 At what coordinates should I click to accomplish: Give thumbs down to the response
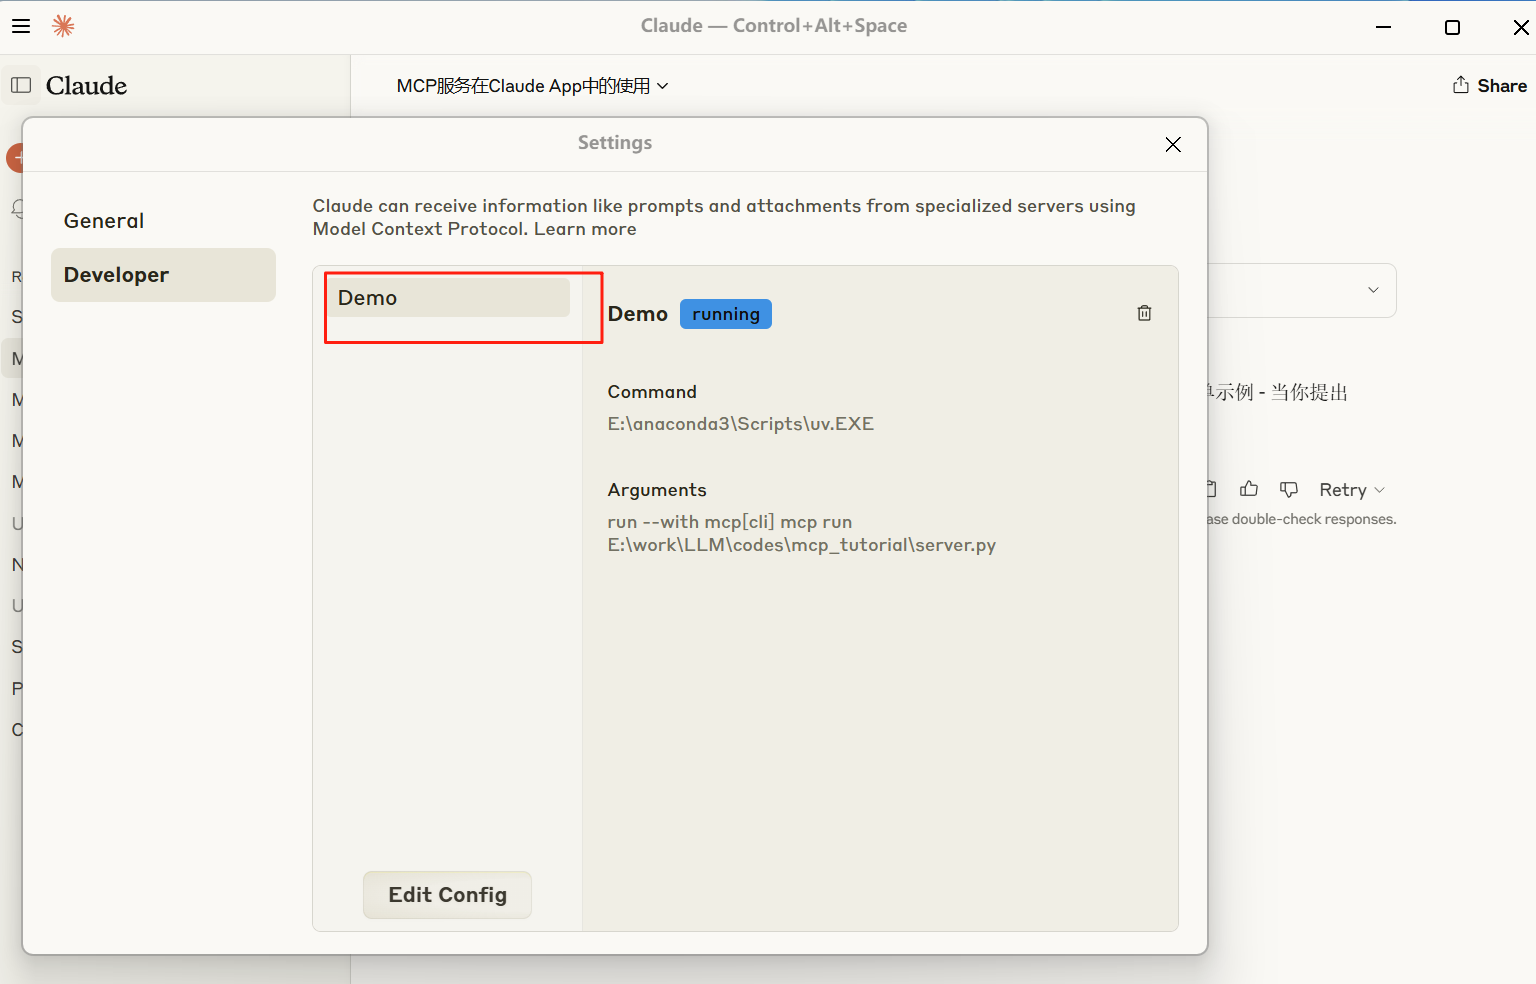(x=1289, y=489)
